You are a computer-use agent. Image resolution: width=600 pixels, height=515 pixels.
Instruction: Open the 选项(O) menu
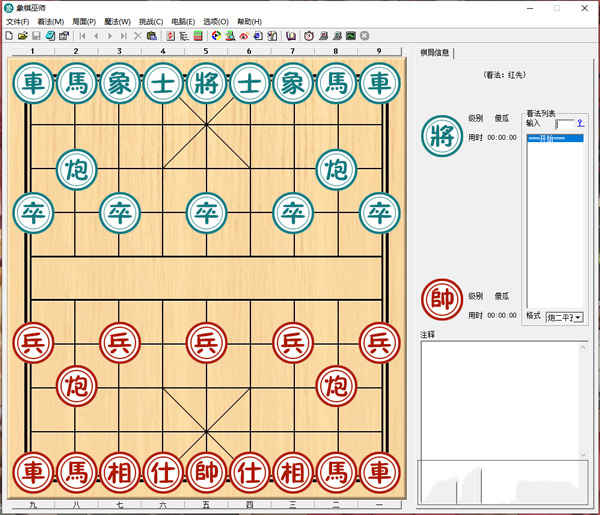(x=216, y=21)
